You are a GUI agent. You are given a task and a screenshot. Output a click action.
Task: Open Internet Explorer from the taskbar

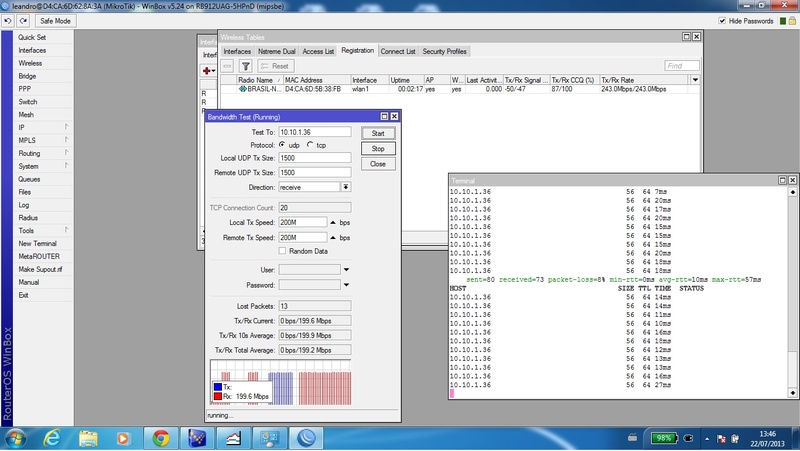click(x=53, y=437)
